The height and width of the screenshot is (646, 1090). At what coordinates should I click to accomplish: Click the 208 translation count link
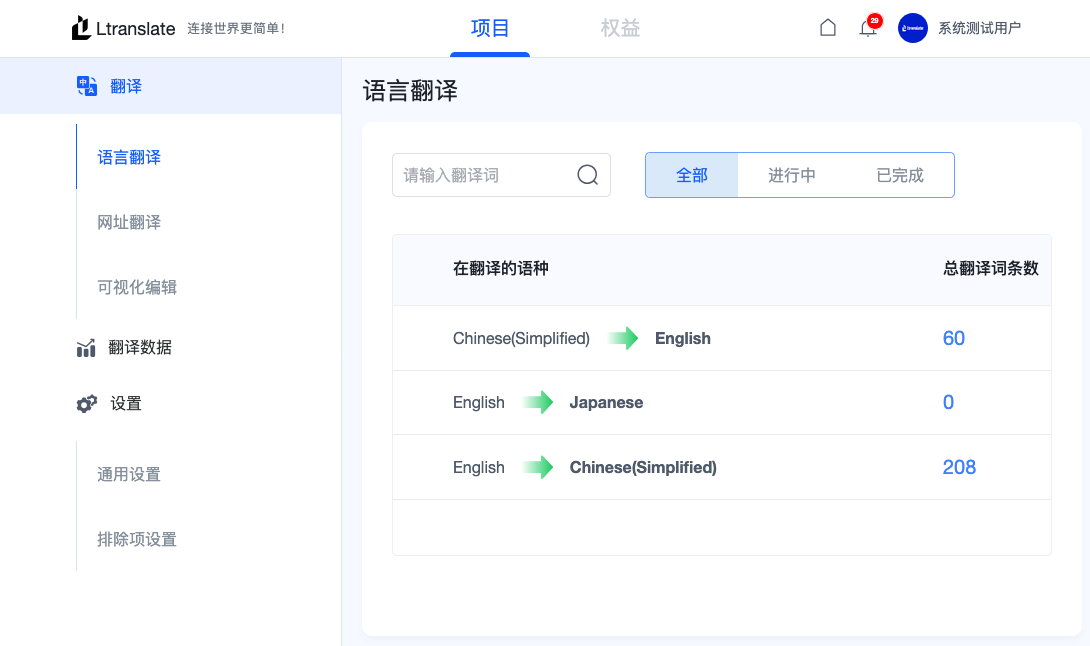coord(959,467)
